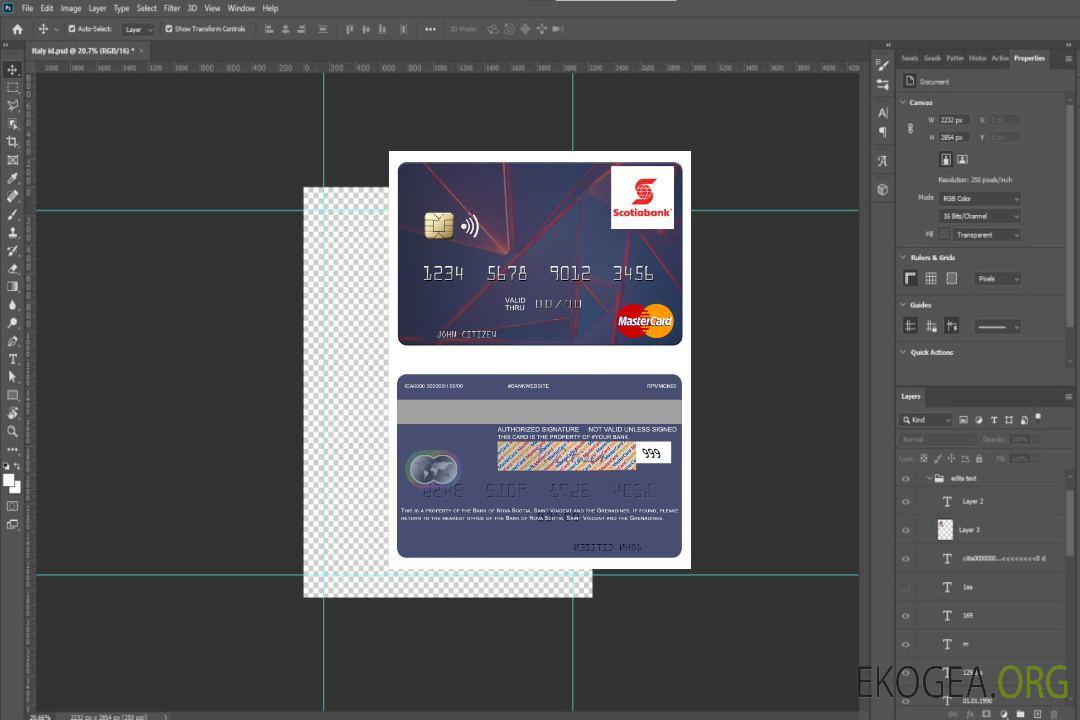This screenshot has width=1080, height=720.
Task: Toggle the Auto-Select checkbox
Action: [72, 29]
